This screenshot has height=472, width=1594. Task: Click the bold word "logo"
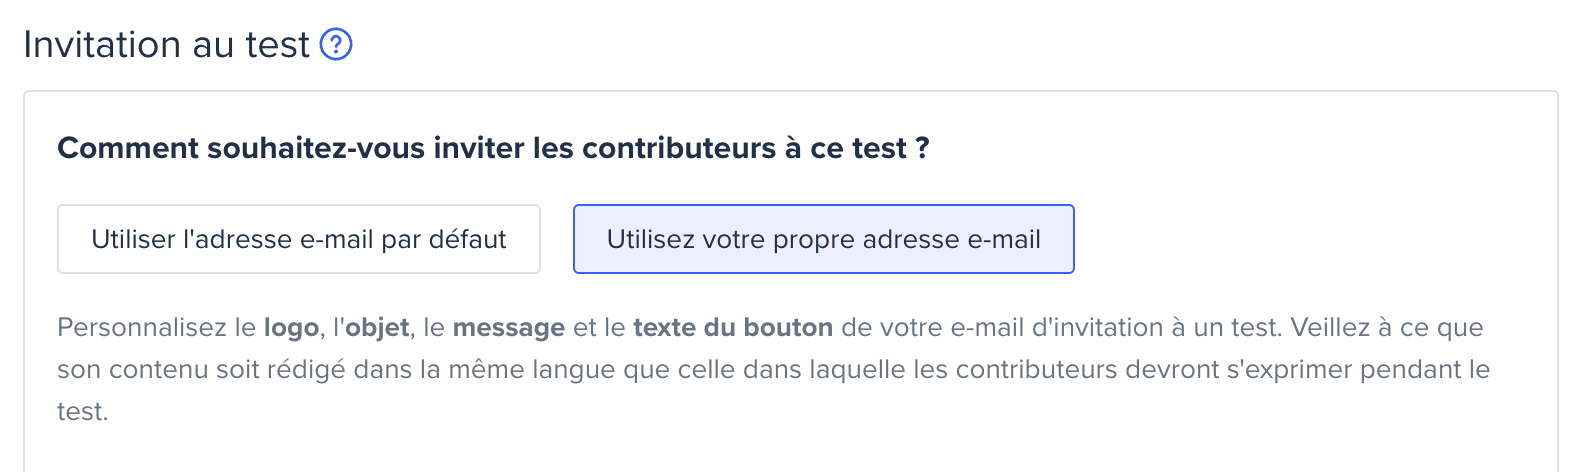291,328
